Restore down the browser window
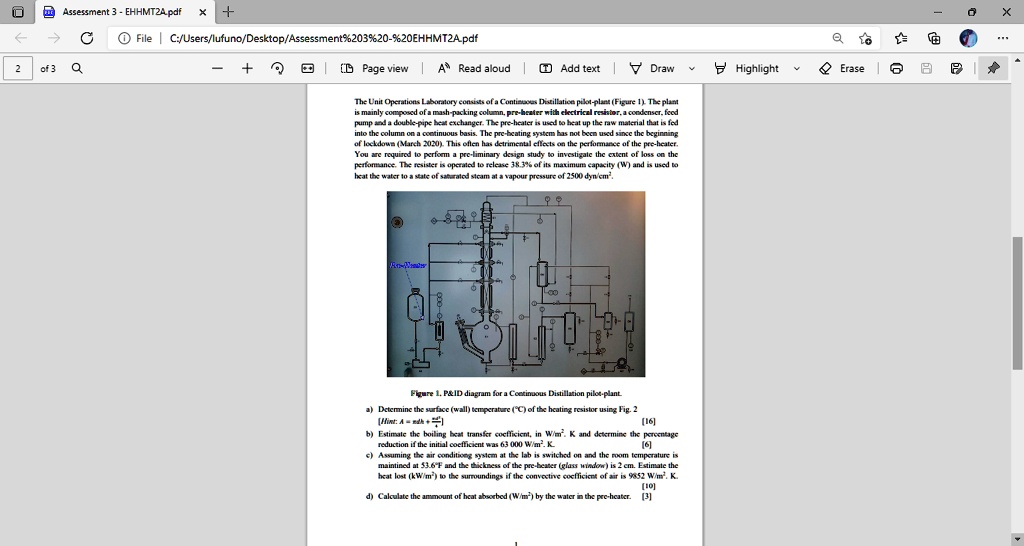Screen dimensions: 1024x546 click(972, 12)
